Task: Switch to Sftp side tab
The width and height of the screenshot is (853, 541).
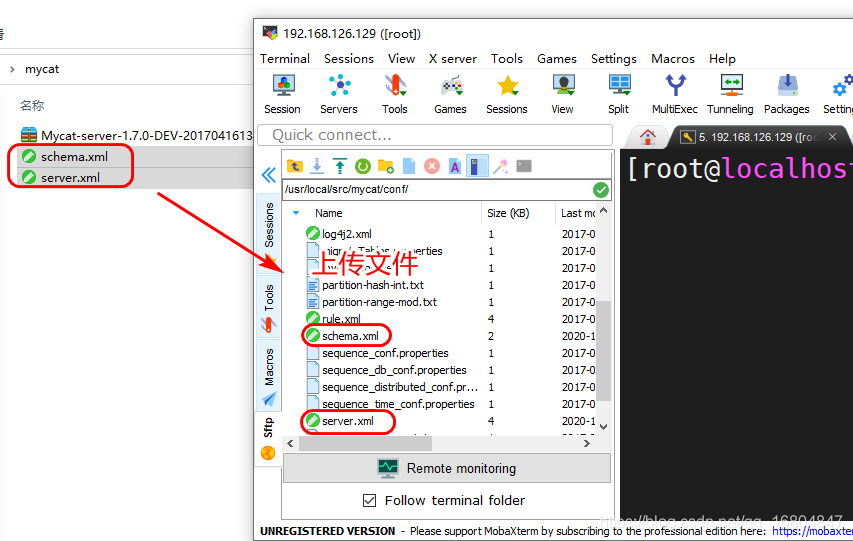Action: click(268, 438)
